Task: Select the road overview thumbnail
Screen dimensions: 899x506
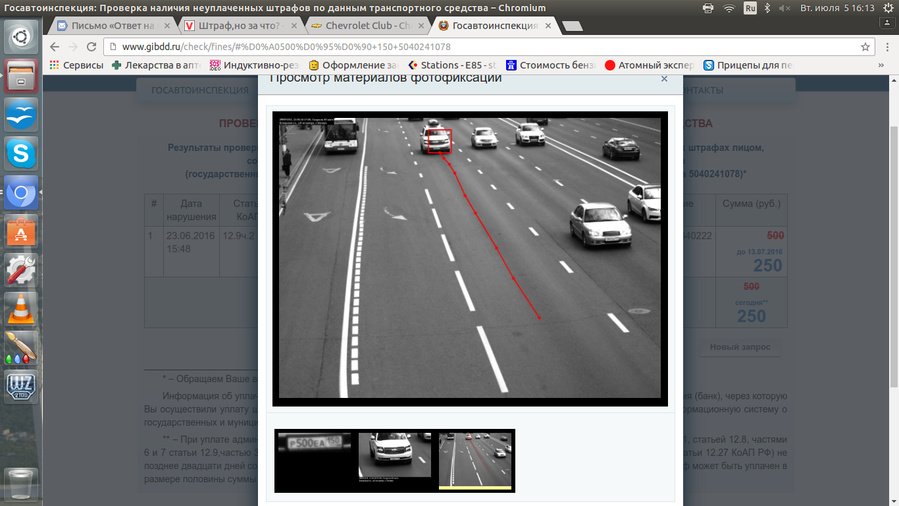Action: pyautogui.click(x=475, y=460)
